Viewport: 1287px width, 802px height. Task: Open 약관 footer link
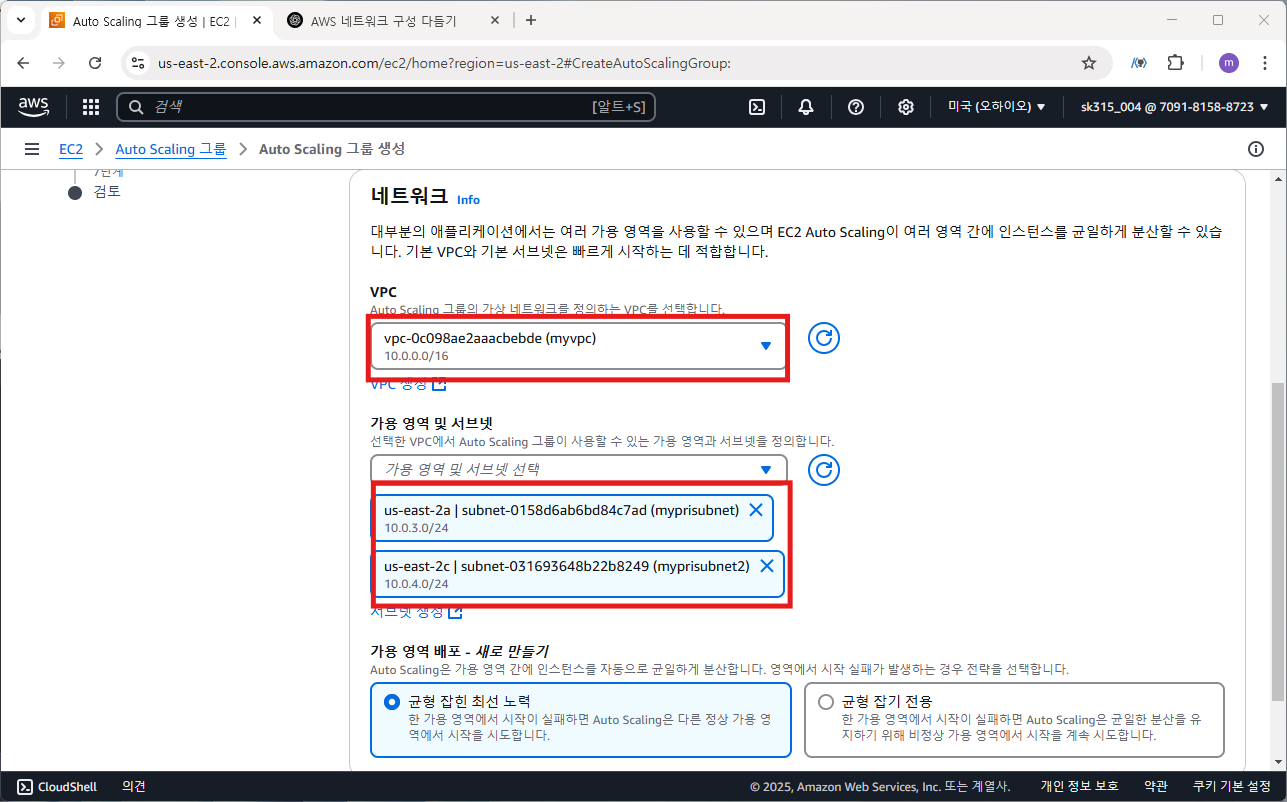[1155, 787]
